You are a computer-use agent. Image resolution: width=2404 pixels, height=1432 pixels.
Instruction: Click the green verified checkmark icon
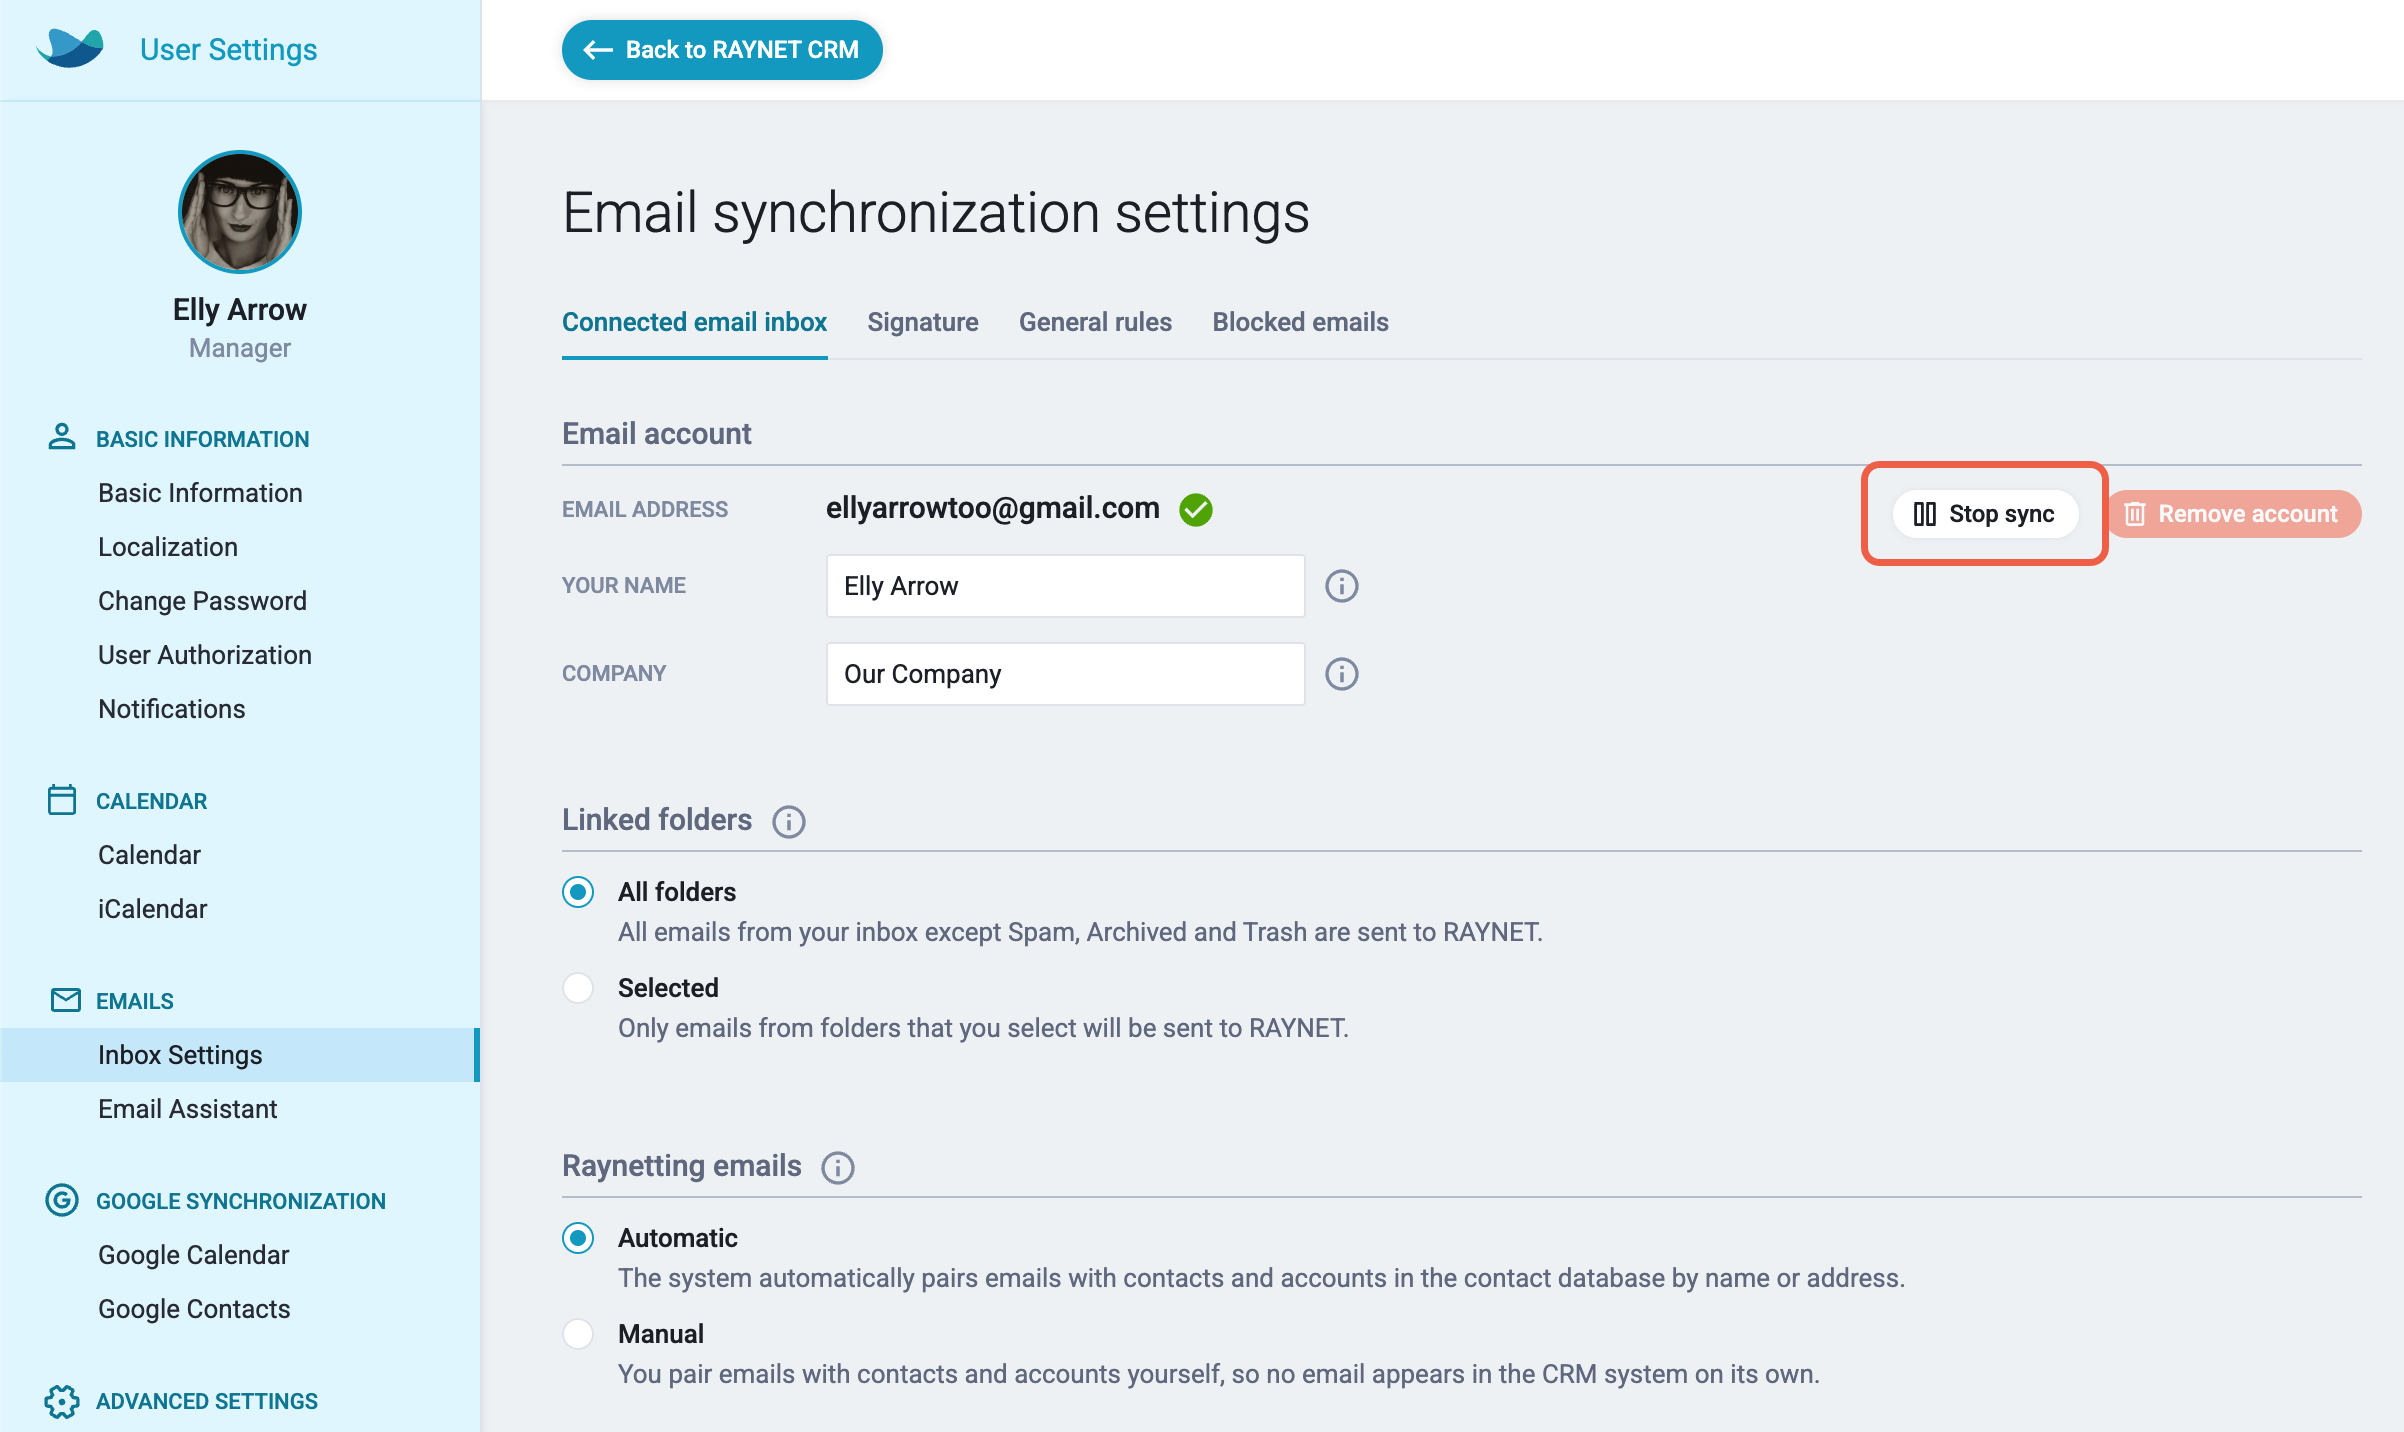tap(1196, 510)
